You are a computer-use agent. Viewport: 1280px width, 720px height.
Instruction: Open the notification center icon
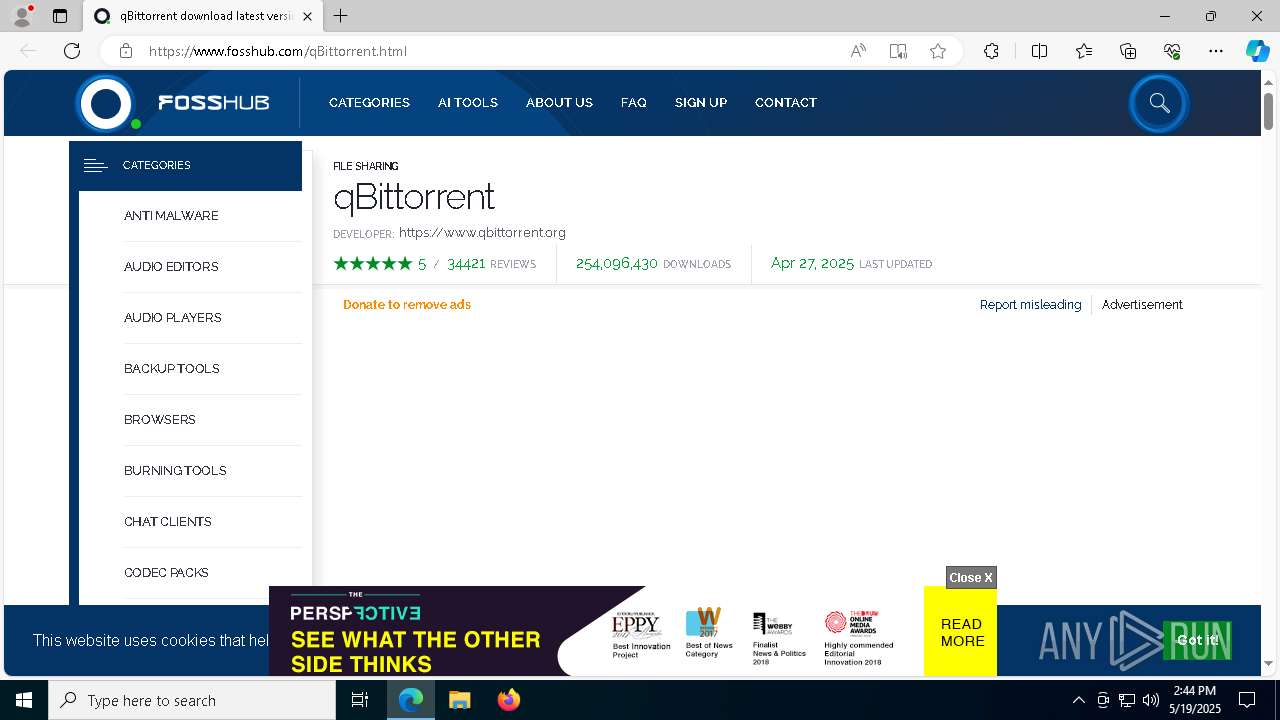pyautogui.click(x=1247, y=700)
